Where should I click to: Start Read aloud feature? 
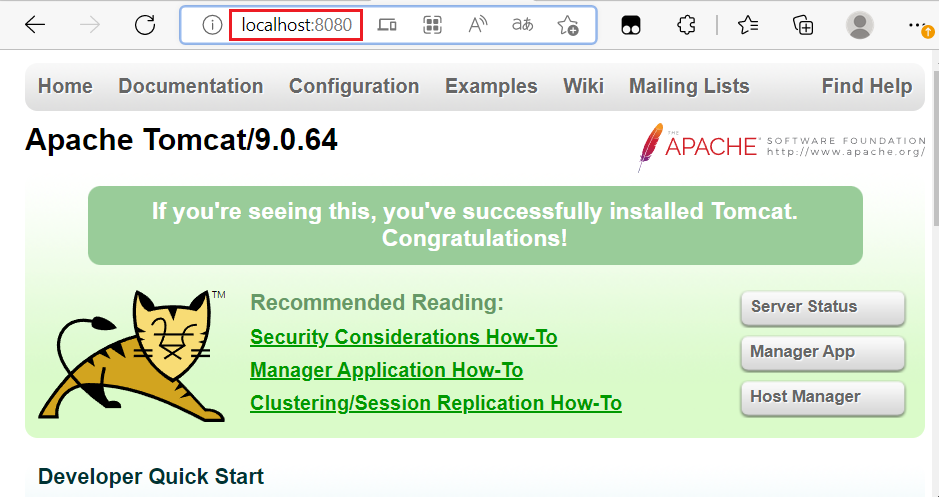click(x=477, y=25)
